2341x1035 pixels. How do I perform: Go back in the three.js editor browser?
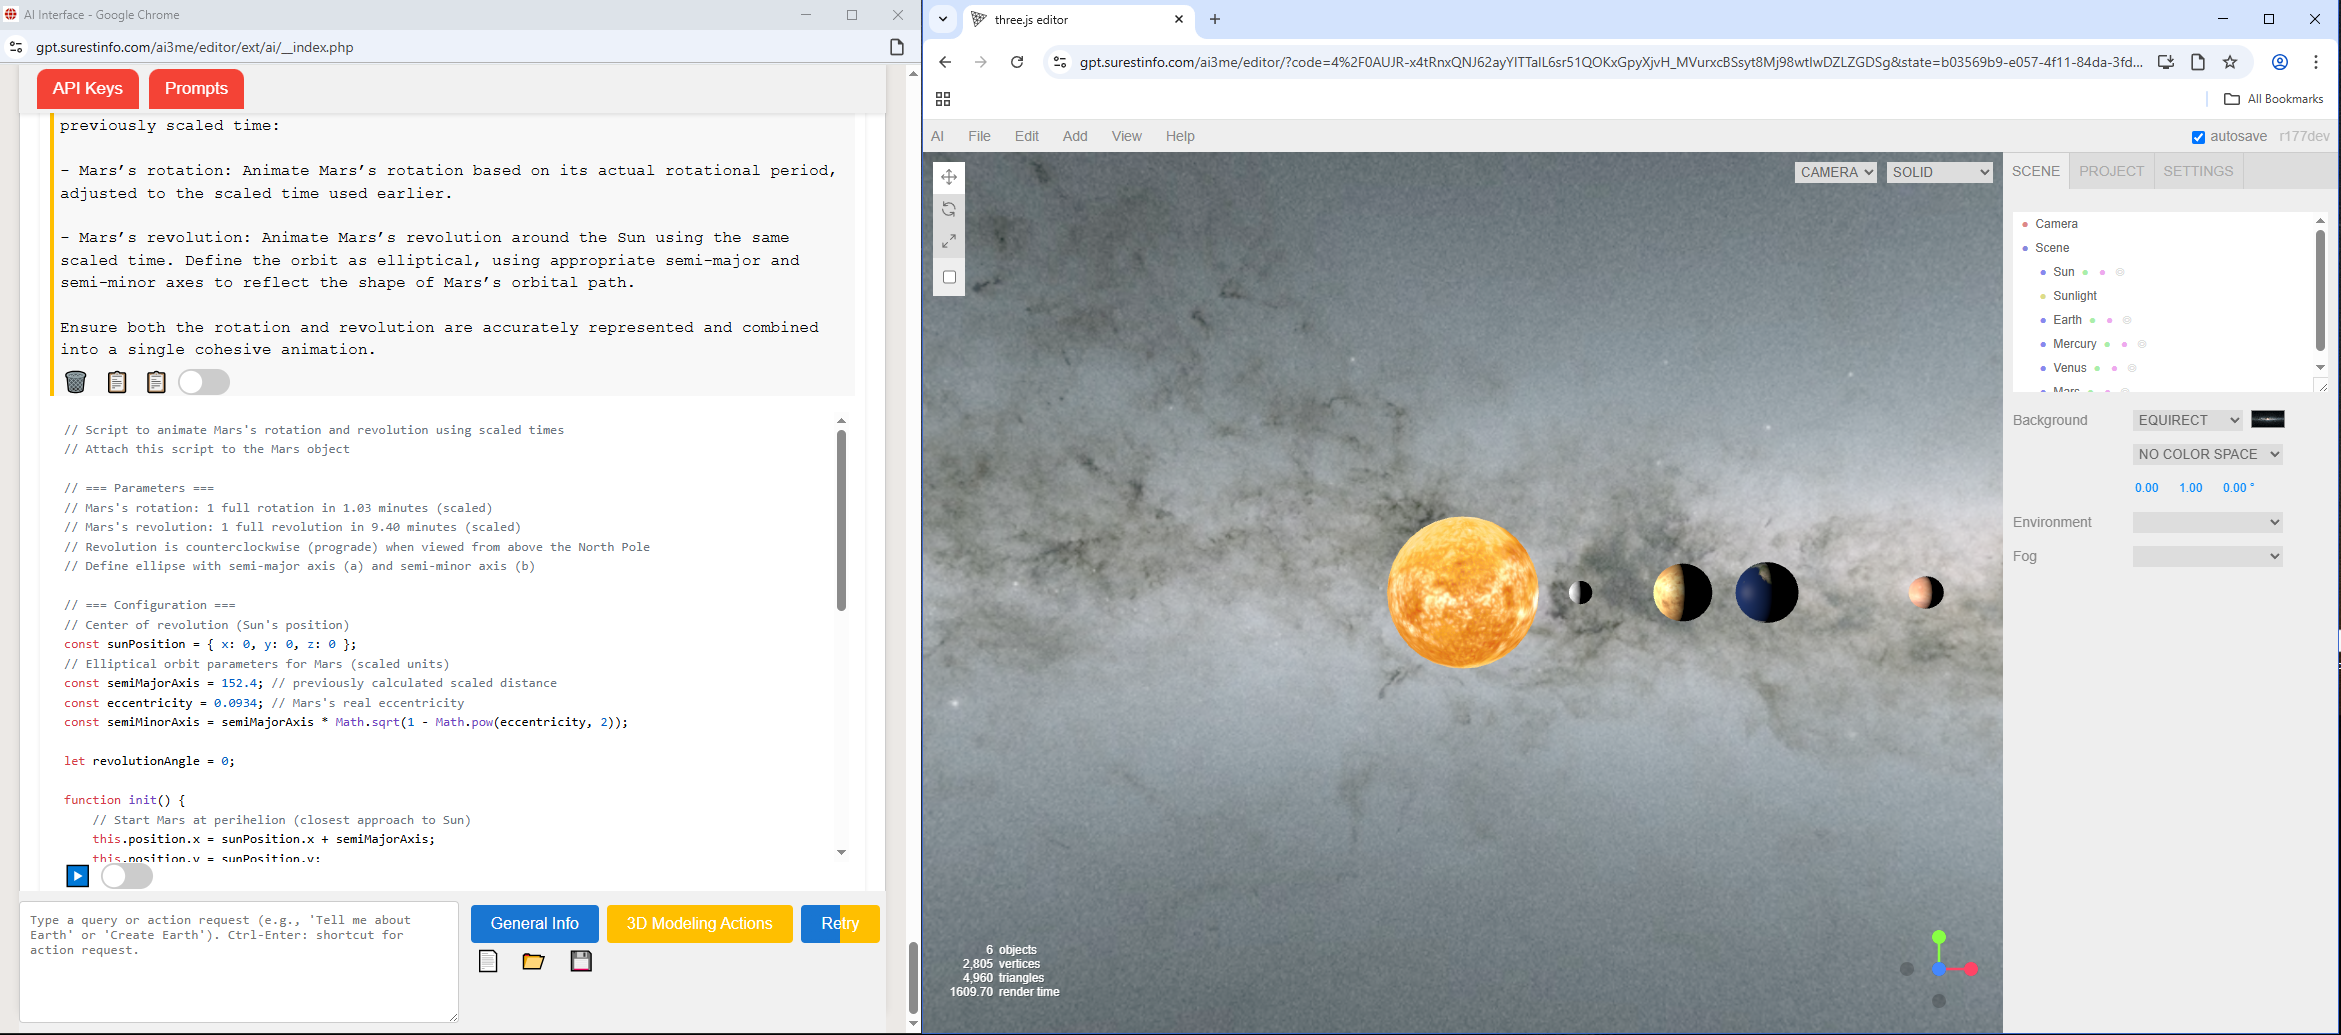945,62
